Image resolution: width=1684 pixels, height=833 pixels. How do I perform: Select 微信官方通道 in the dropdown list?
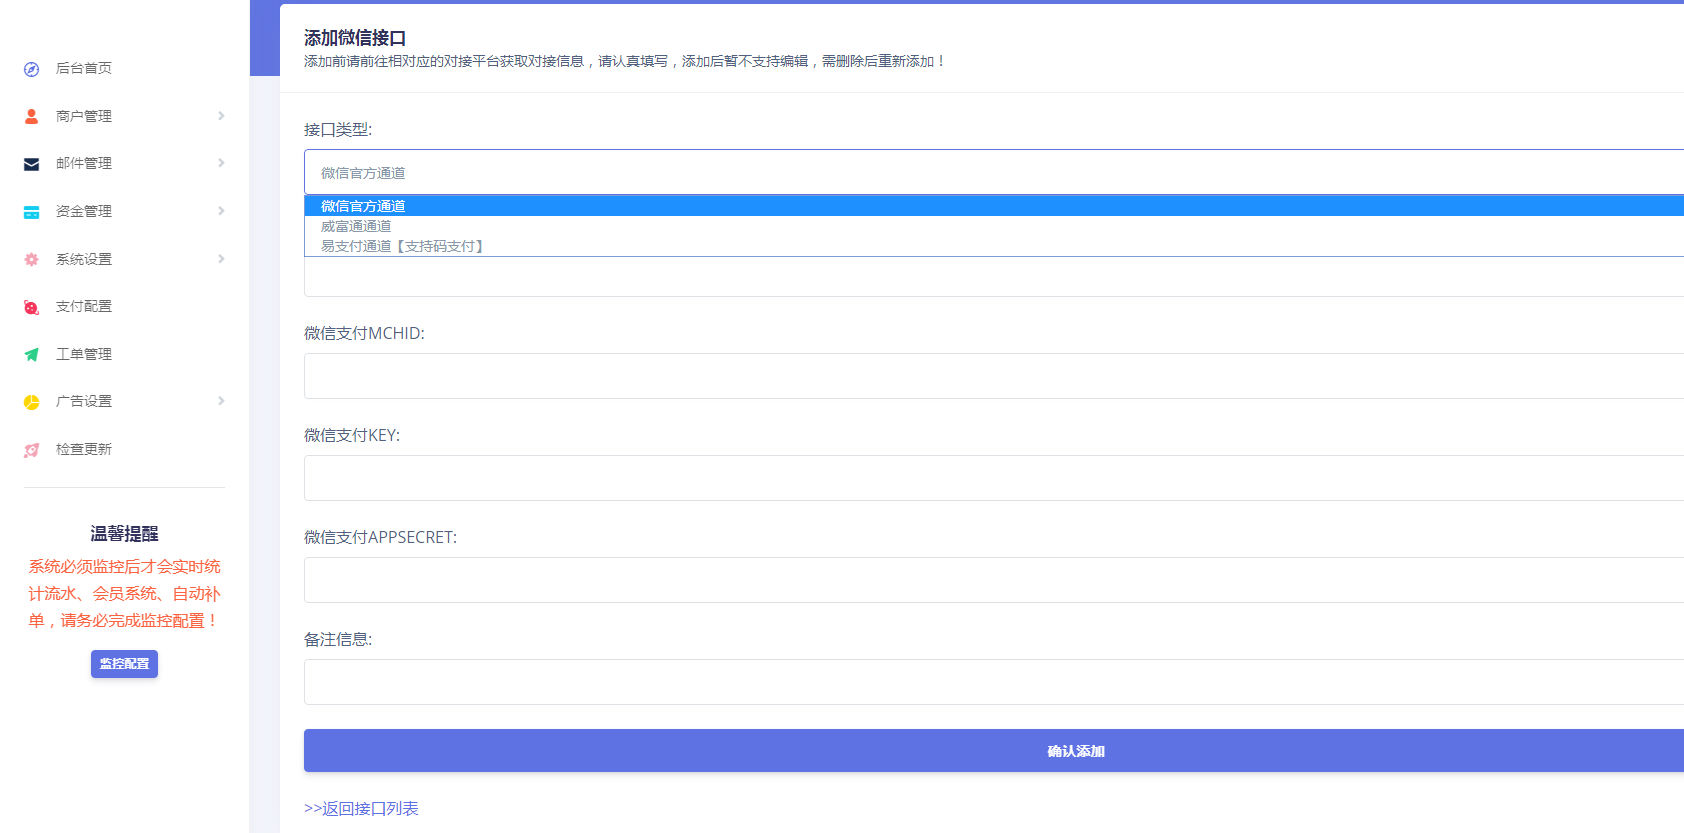click(363, 206)
